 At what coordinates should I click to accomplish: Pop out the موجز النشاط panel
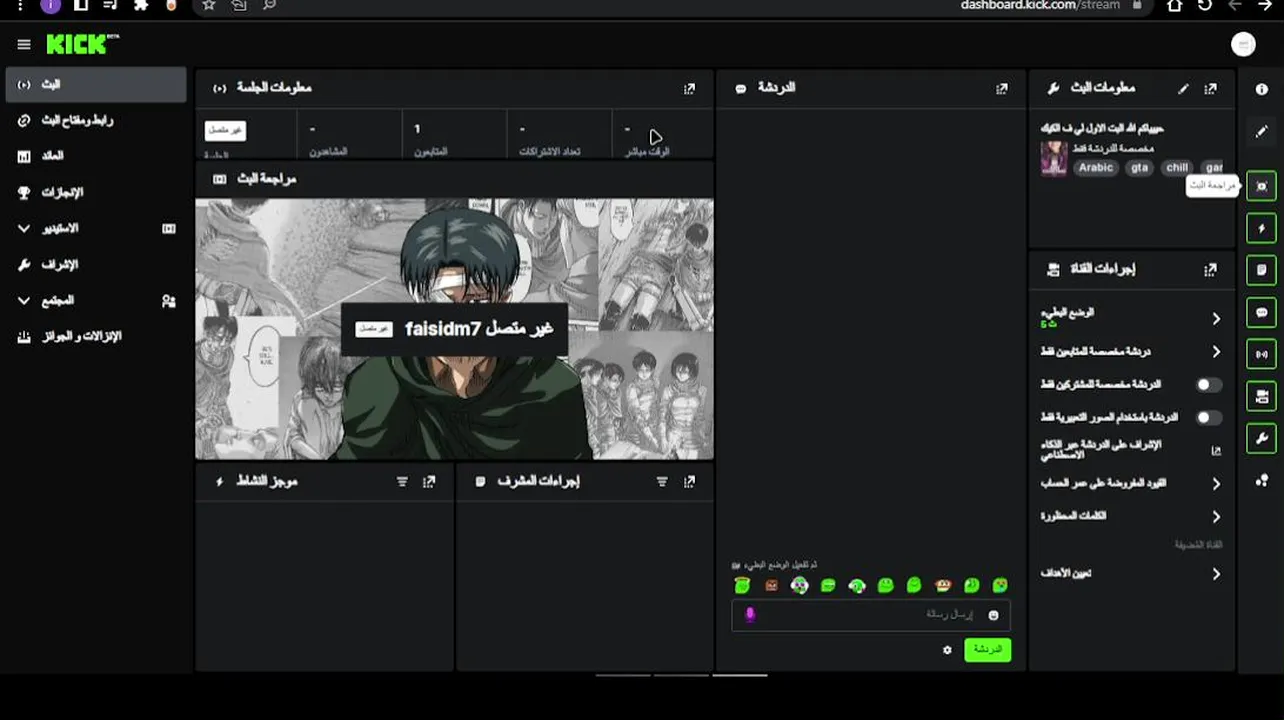tap(429, 482)
